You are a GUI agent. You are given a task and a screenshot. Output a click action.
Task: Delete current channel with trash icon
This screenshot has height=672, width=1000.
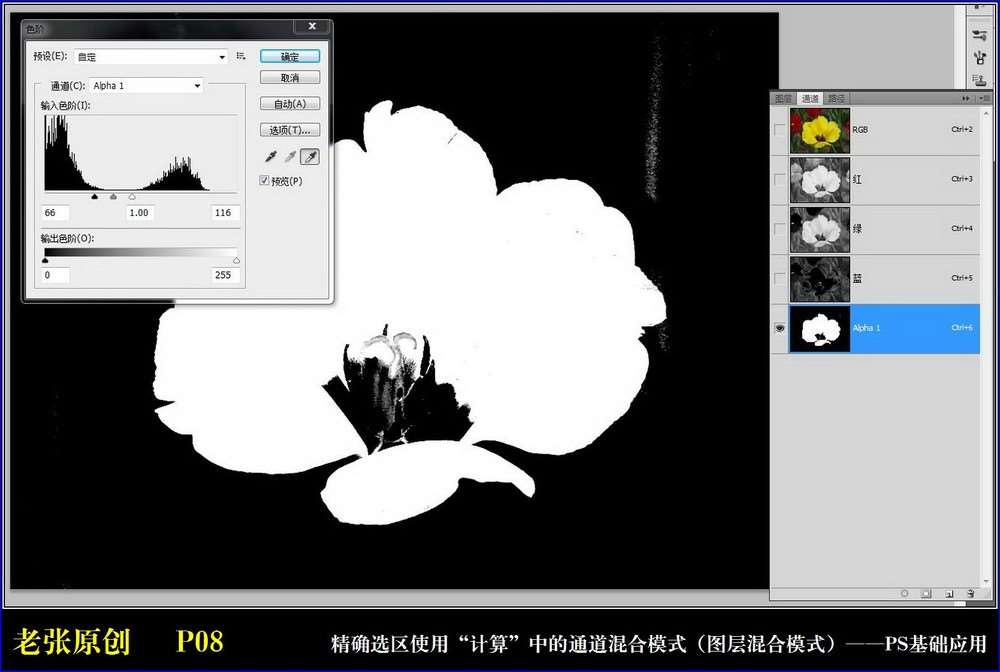[970, 593]
